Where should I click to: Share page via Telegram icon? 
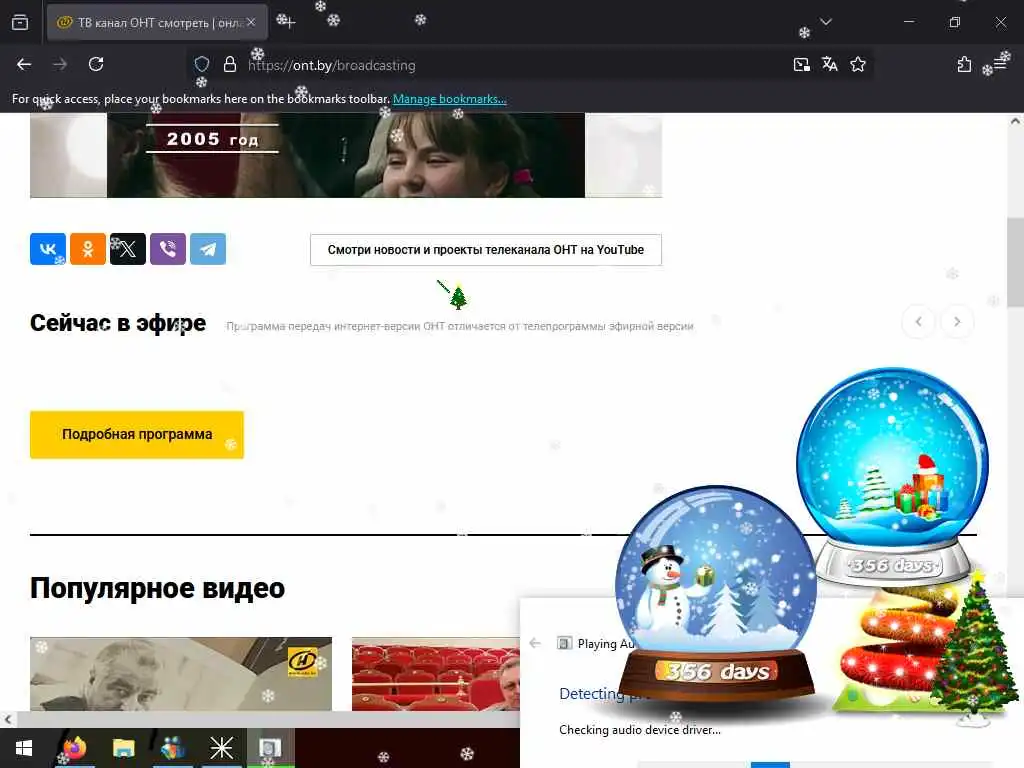point(208,249)
